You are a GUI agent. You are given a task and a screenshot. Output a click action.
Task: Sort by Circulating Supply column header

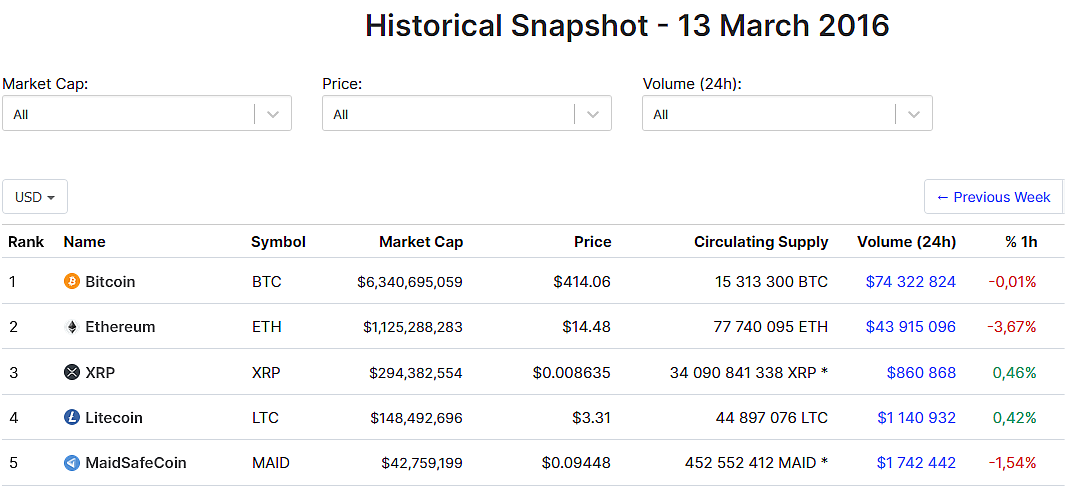coord(761,242)
